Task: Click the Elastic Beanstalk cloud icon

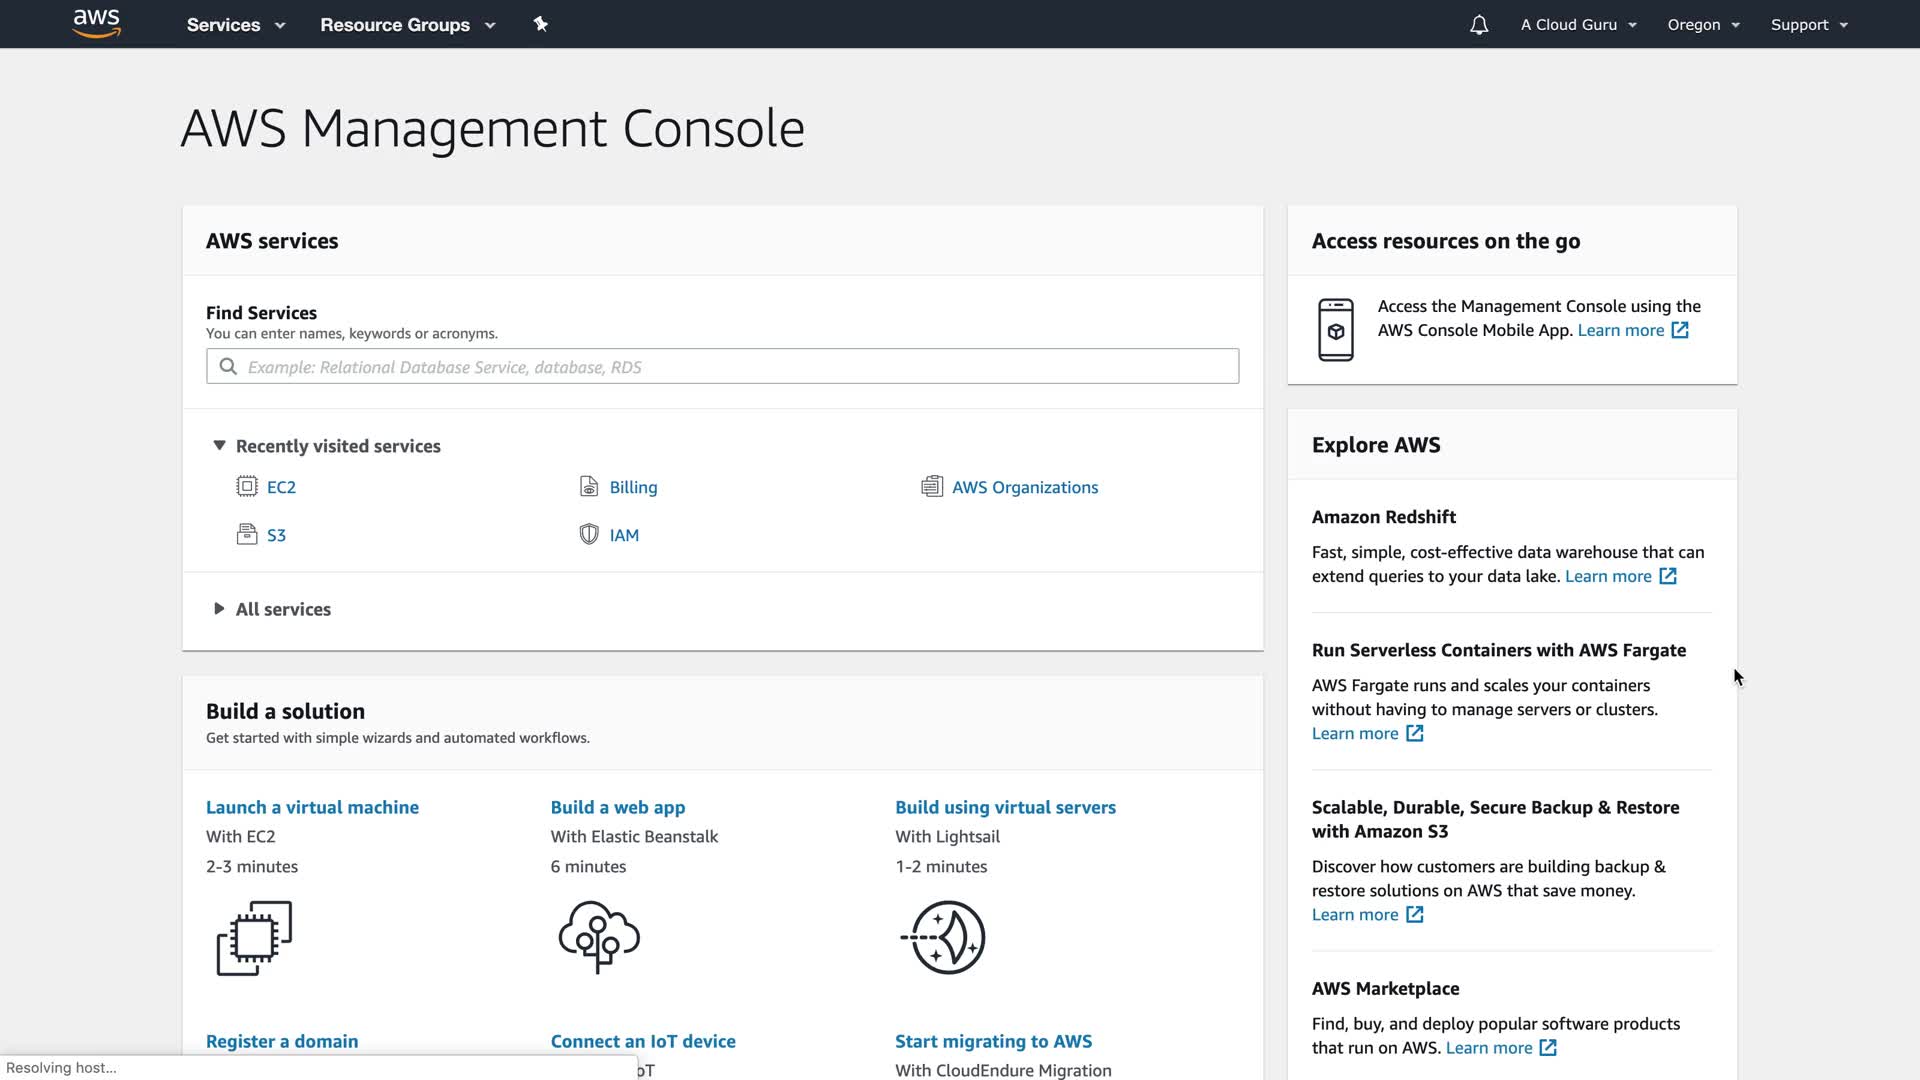Action: [599, 937]
